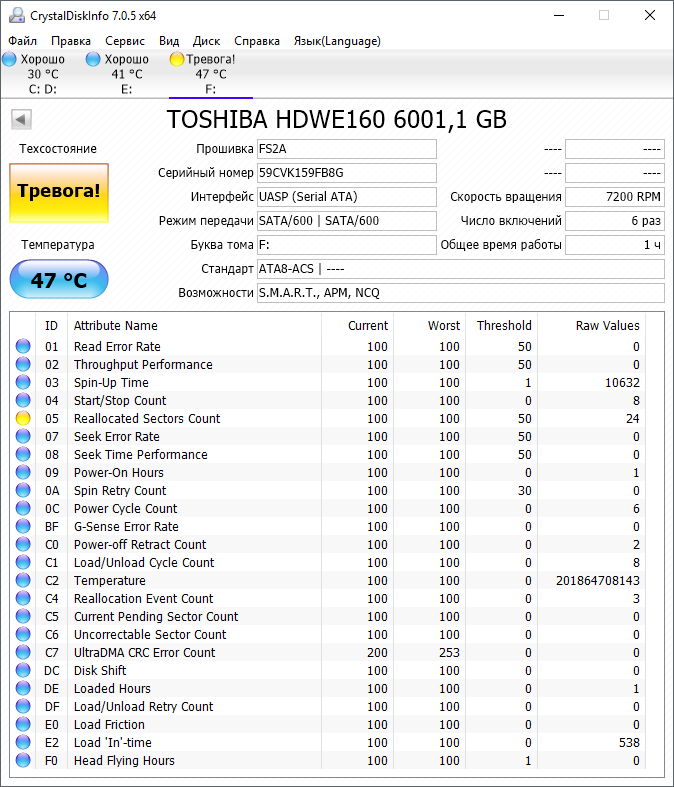Click the CrystalDiskInfo title bar app icon
The height and width of the screenshot is (787, 674).
[x=17, y=16]
